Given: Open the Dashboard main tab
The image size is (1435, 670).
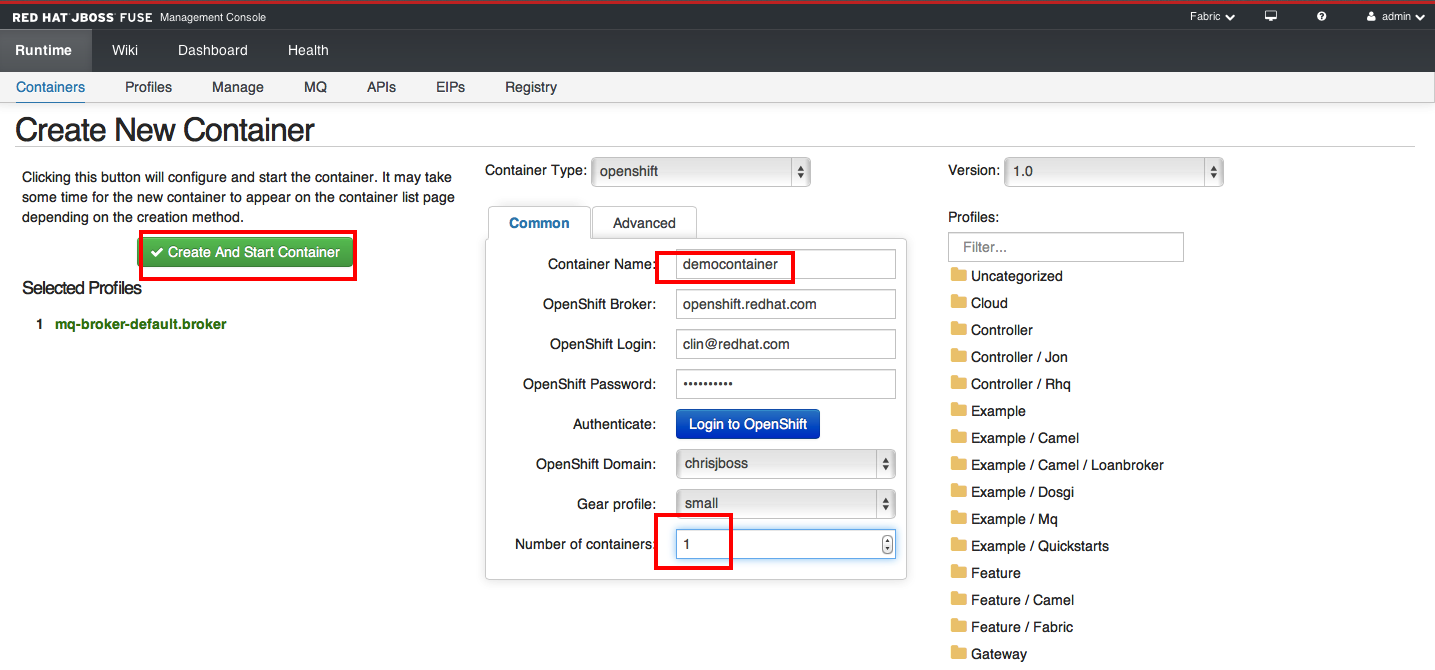Looking at the screenshot, I should (x=213, y=50).
